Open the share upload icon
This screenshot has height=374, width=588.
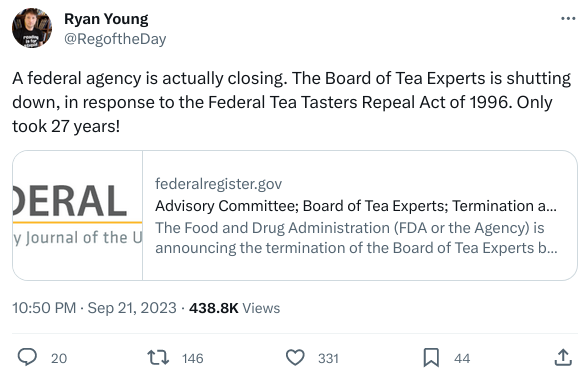[x=563, y=357]
